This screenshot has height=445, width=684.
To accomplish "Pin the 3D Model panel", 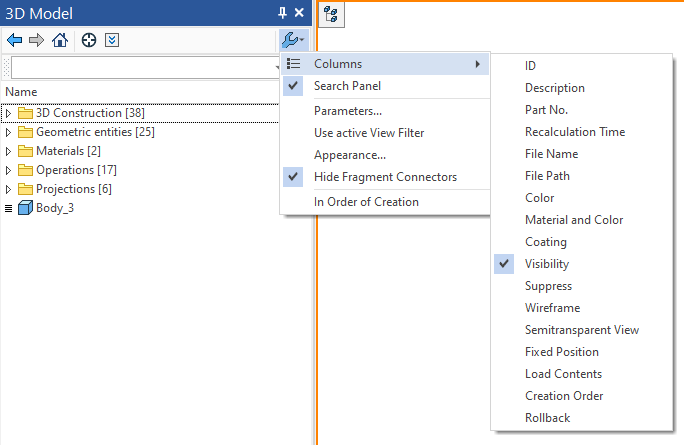I will tap(282, 13).
